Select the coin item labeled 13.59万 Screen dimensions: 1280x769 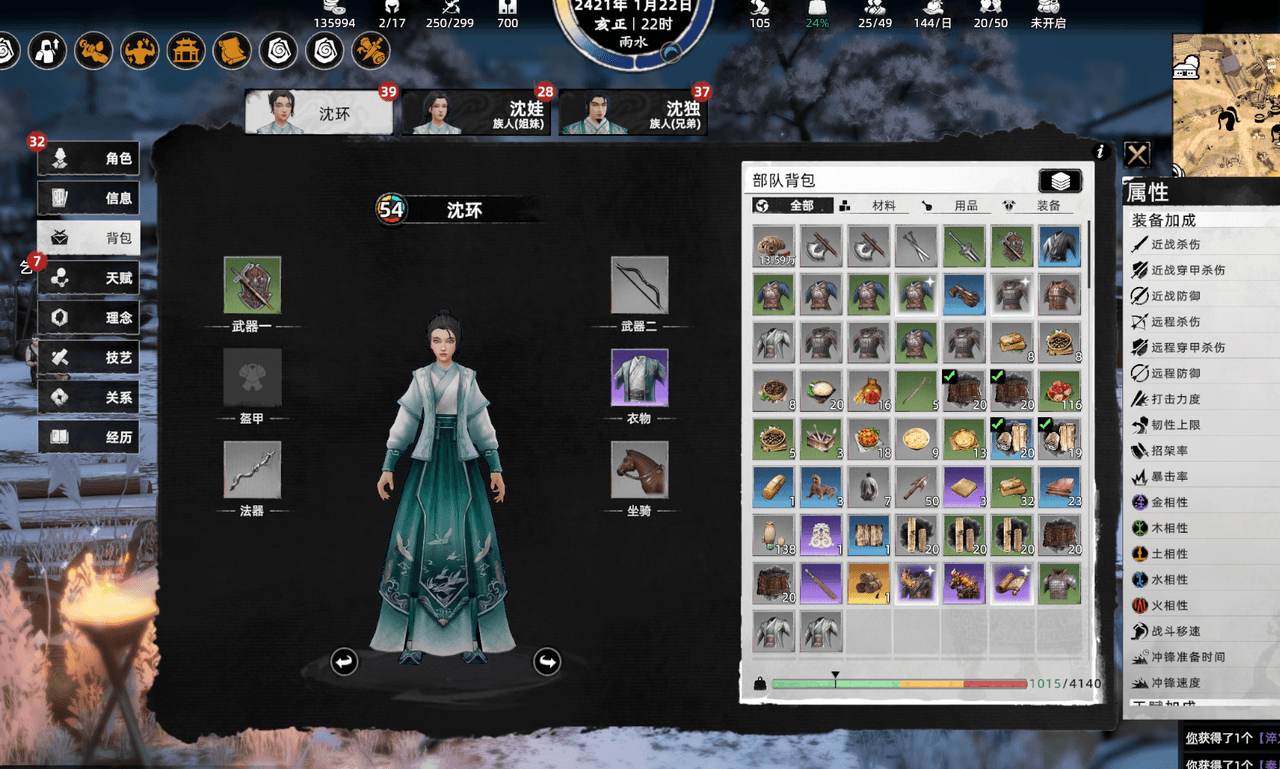click(x=774, y=246)
